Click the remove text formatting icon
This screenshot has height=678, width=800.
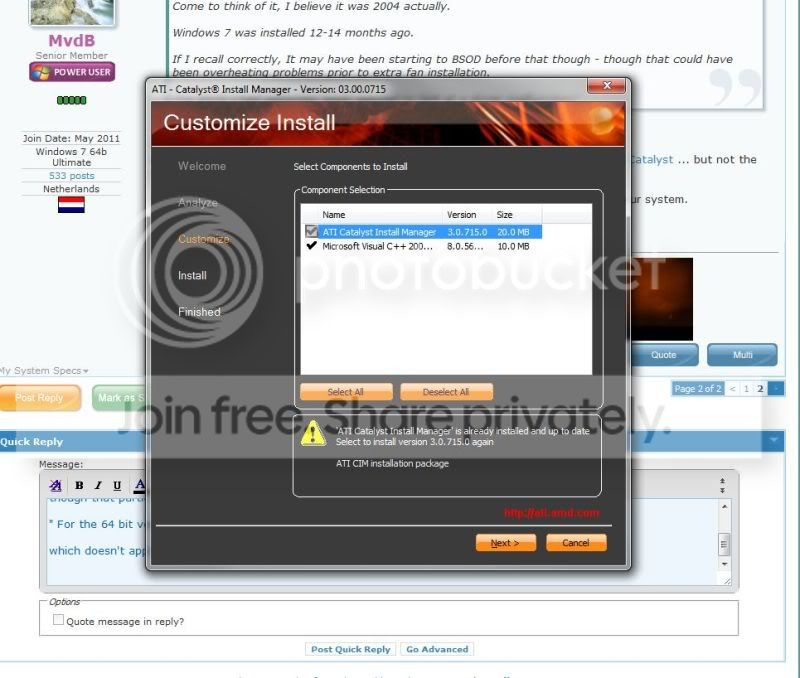55,485
